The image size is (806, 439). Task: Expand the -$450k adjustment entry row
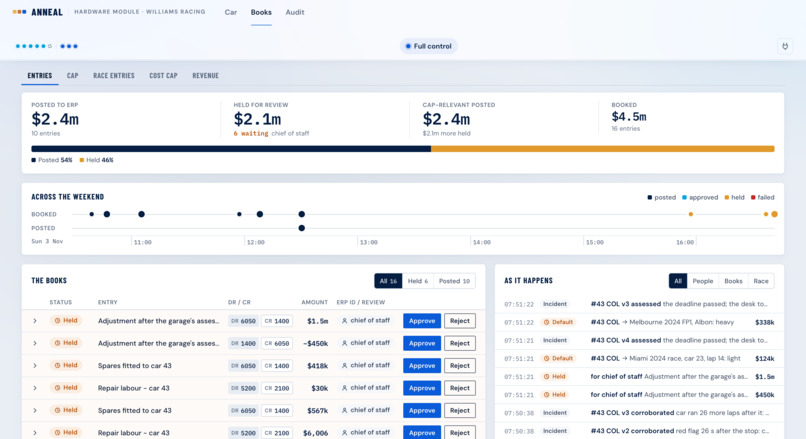pyautogui.click(x=35, y=343)
